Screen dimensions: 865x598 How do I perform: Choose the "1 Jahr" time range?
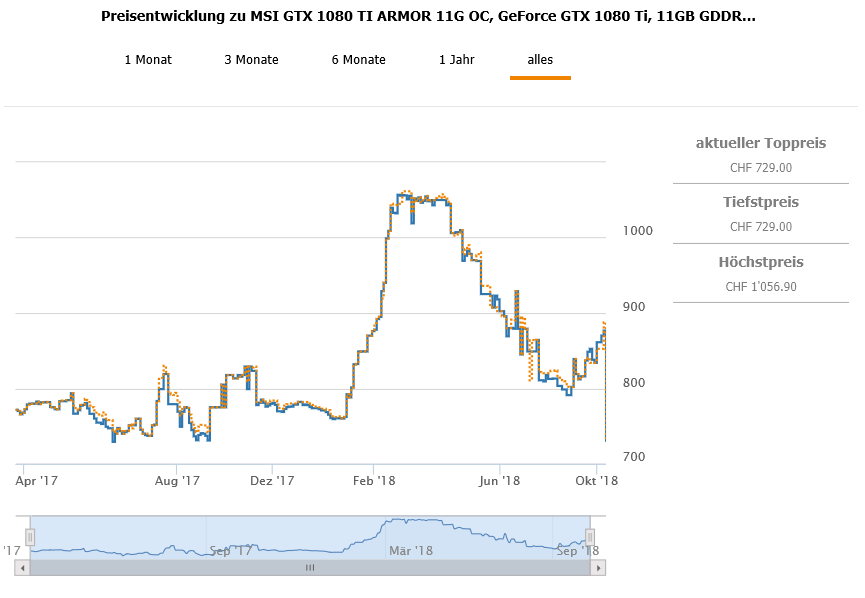[x=456, y=60]
